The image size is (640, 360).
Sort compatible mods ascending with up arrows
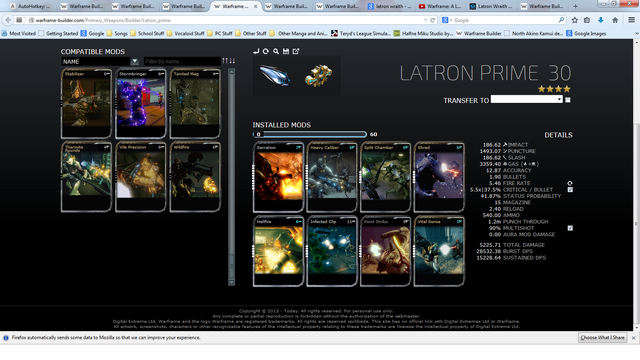[225, 61]
